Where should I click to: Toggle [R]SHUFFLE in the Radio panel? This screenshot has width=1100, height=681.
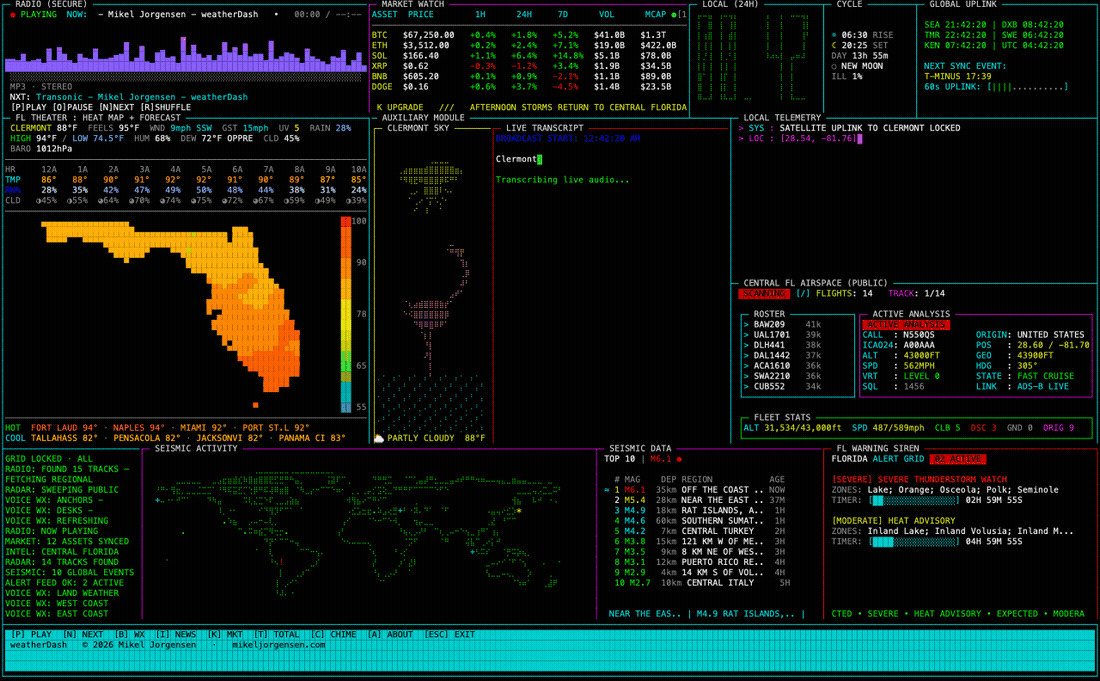166,107
